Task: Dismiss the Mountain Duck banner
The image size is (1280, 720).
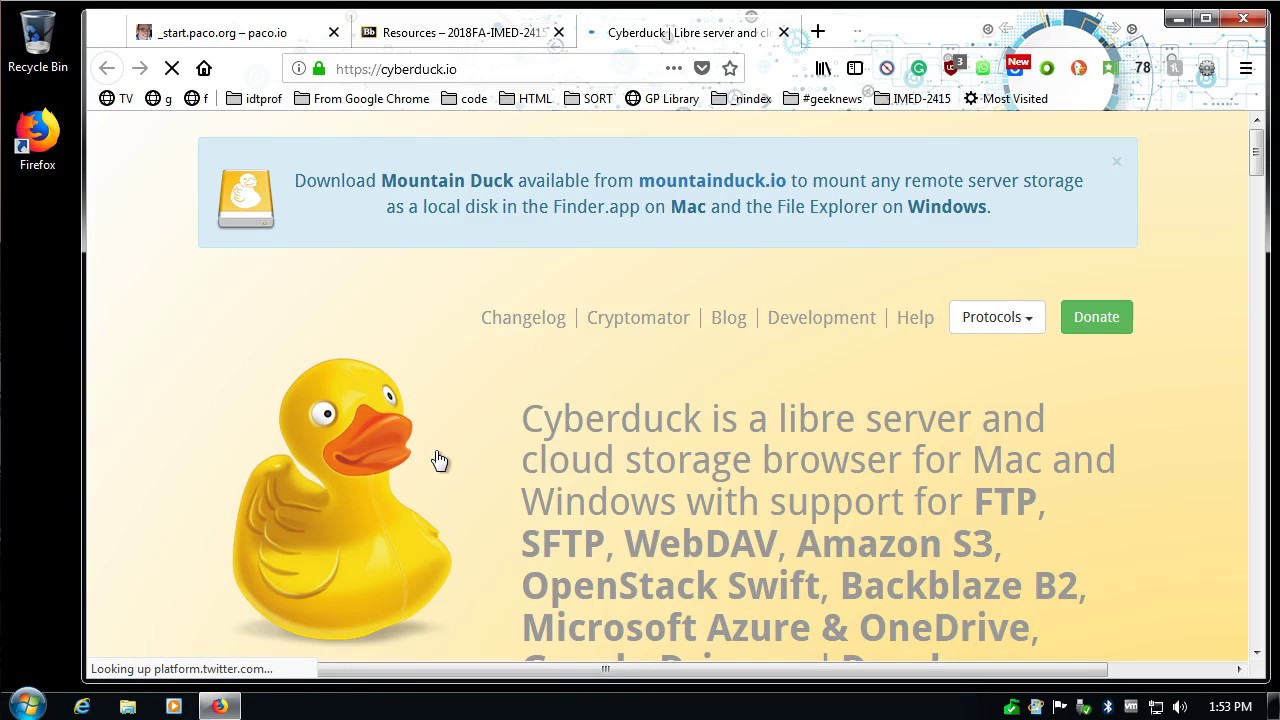Action: (1117, 161)
